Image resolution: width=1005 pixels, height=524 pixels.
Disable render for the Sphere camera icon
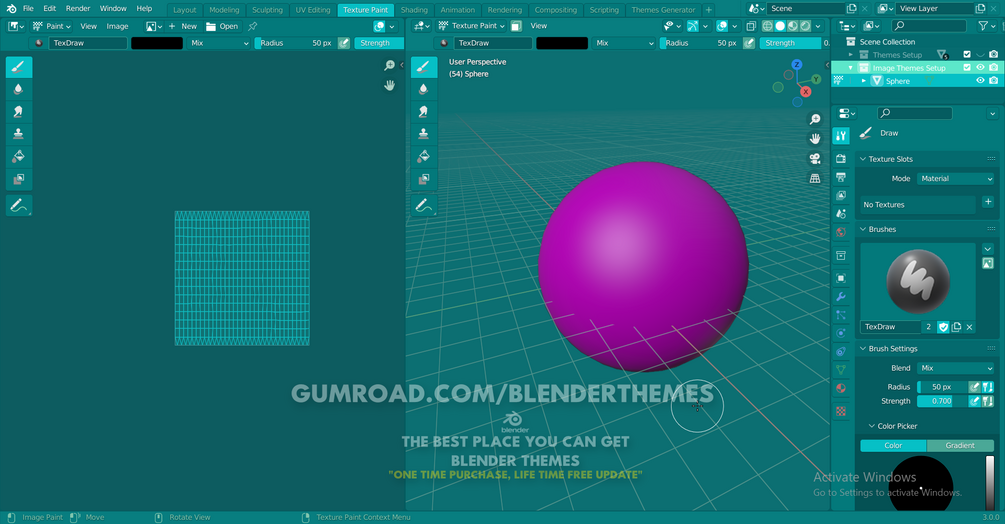[993, 81]
